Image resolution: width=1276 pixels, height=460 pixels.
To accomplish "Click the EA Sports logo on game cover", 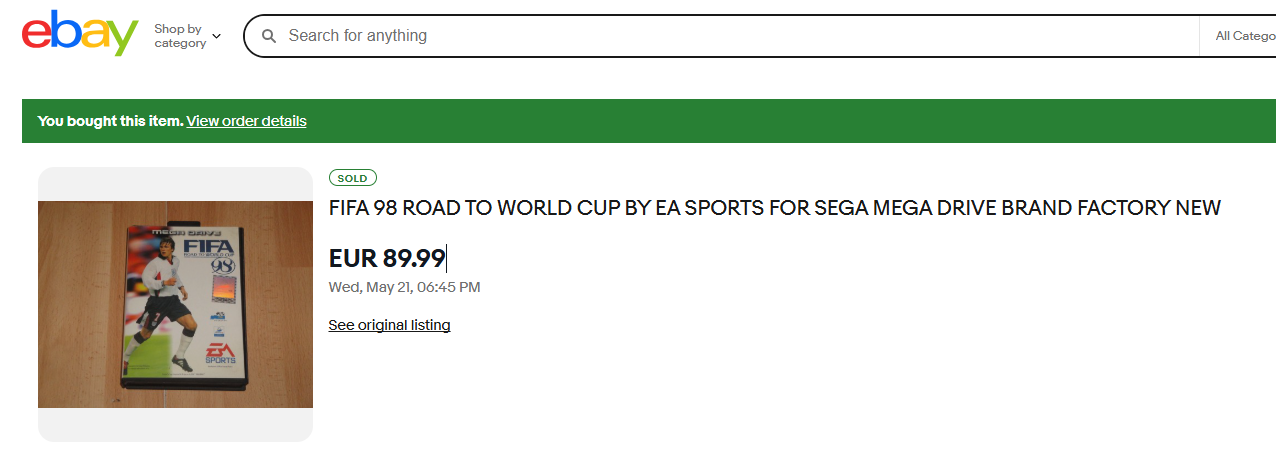I will point(221,351).
